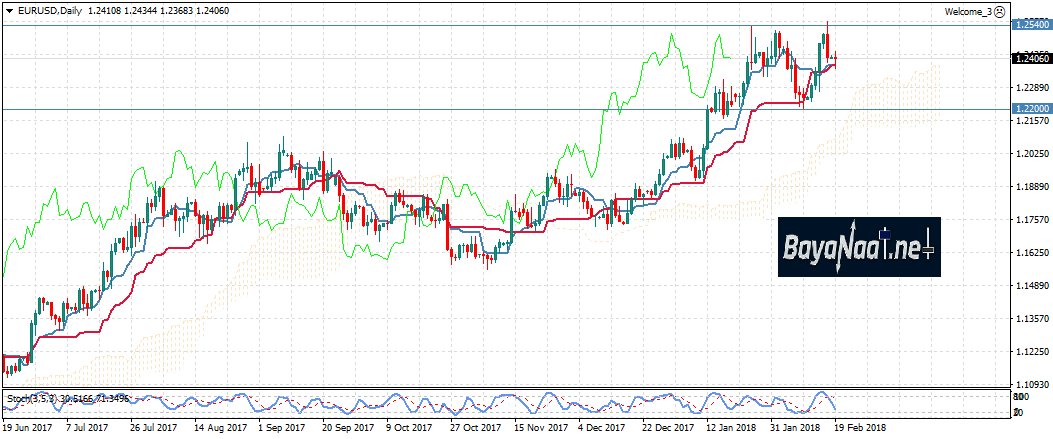Click the 1.10930 price on the scale
Screen dimensions: 1053x439
tap(1029, 385)
